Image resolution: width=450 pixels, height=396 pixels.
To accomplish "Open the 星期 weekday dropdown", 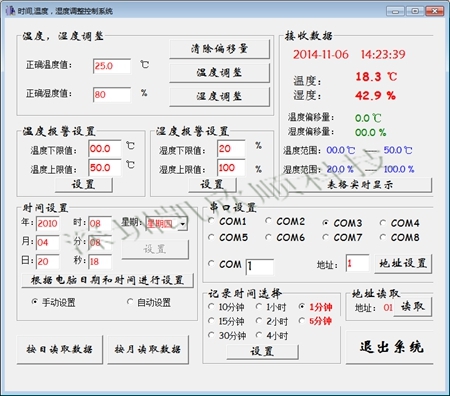I will pyautogui.click(x=183, y=224).
